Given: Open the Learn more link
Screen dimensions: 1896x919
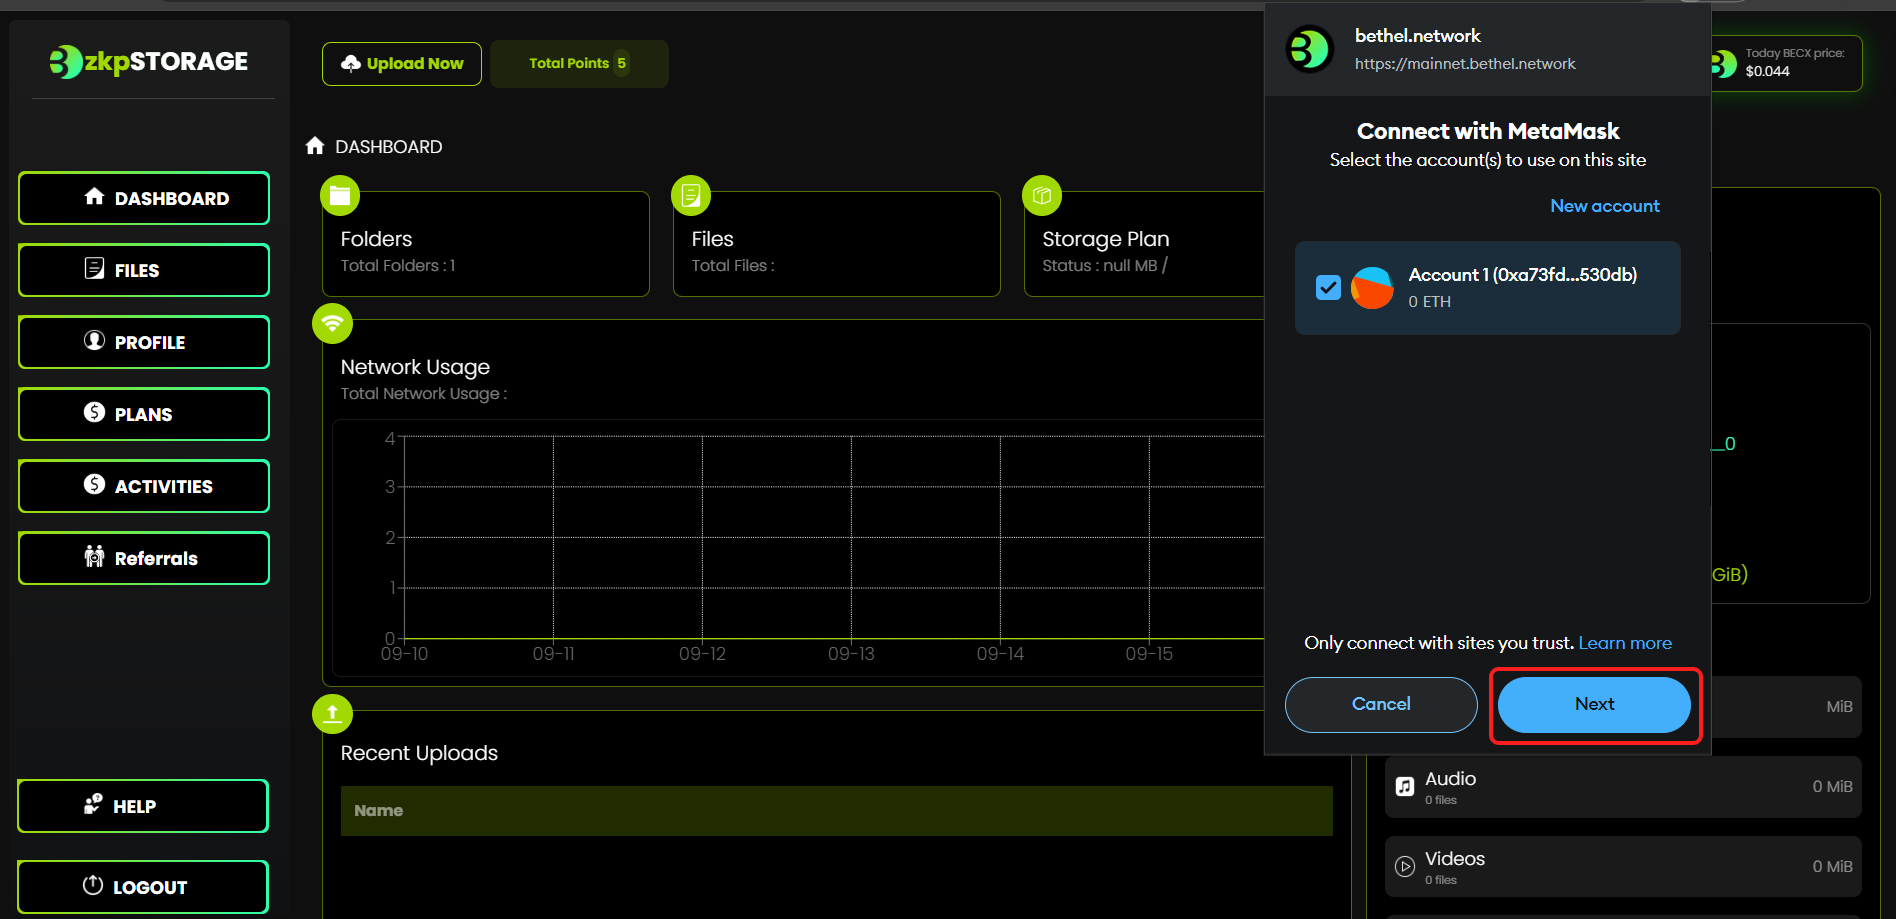Looking at the screenshot, I should coord(1625,643).
